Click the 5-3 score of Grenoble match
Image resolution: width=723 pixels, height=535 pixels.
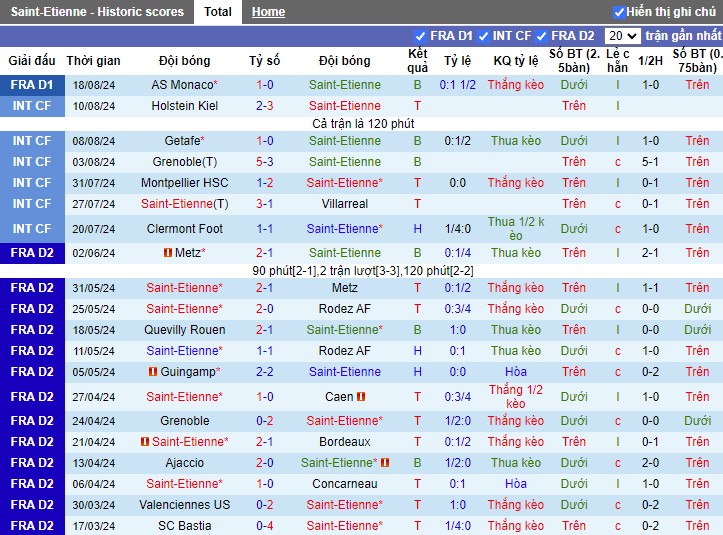click(265, 162)
